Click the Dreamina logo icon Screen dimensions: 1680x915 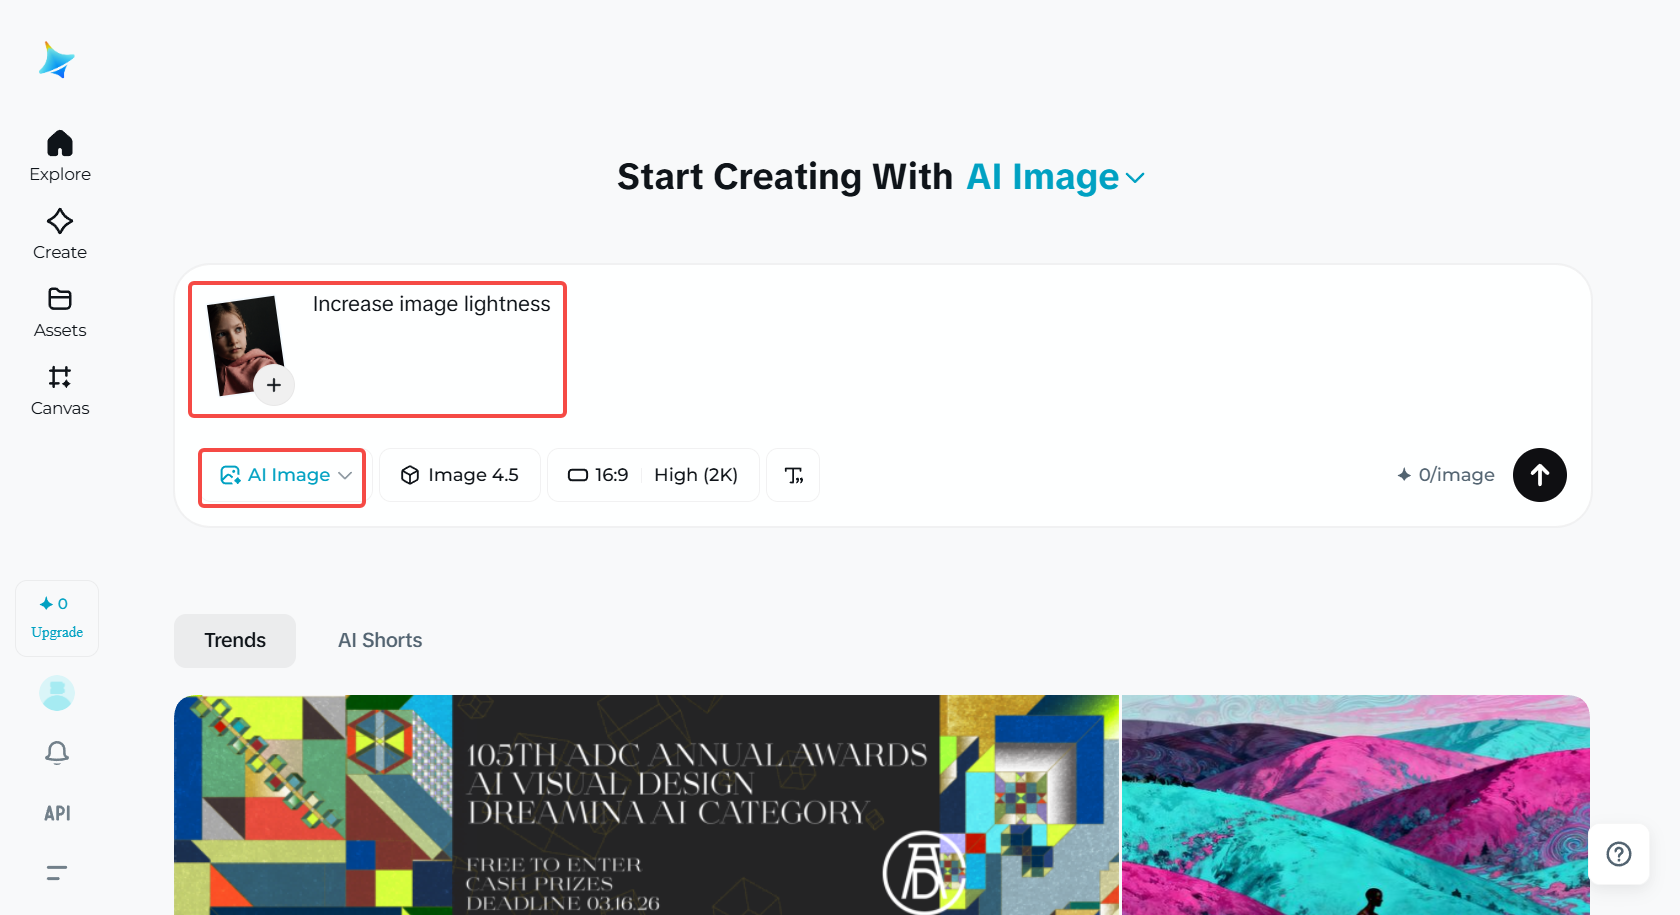[x=57, y=60]
